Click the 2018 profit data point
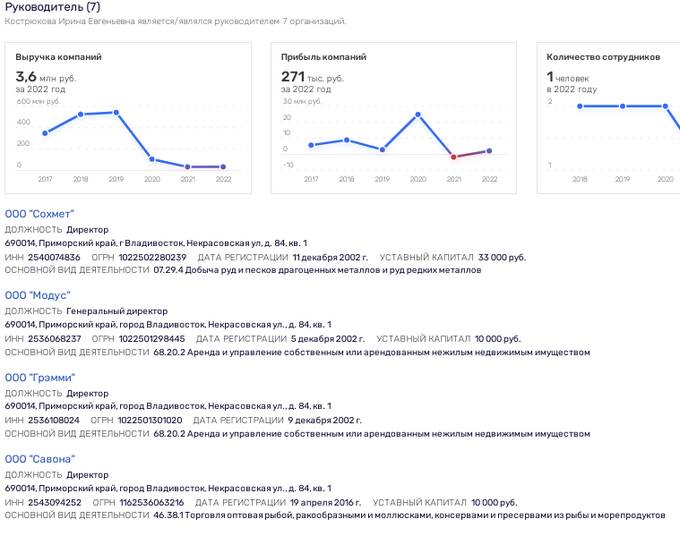The image size is (680, 536). coord(347,140)
